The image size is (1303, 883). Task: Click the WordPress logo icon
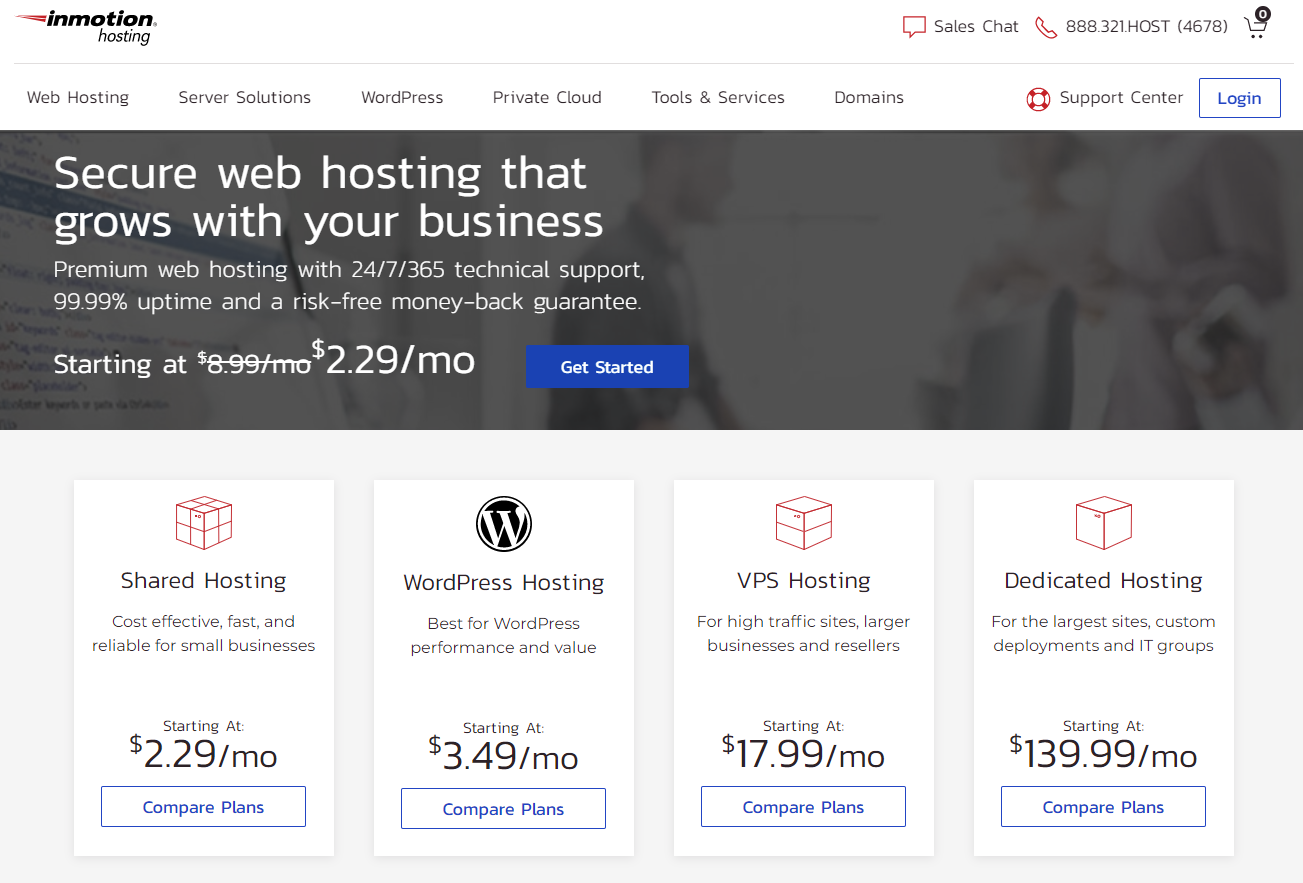pos(504,524)
